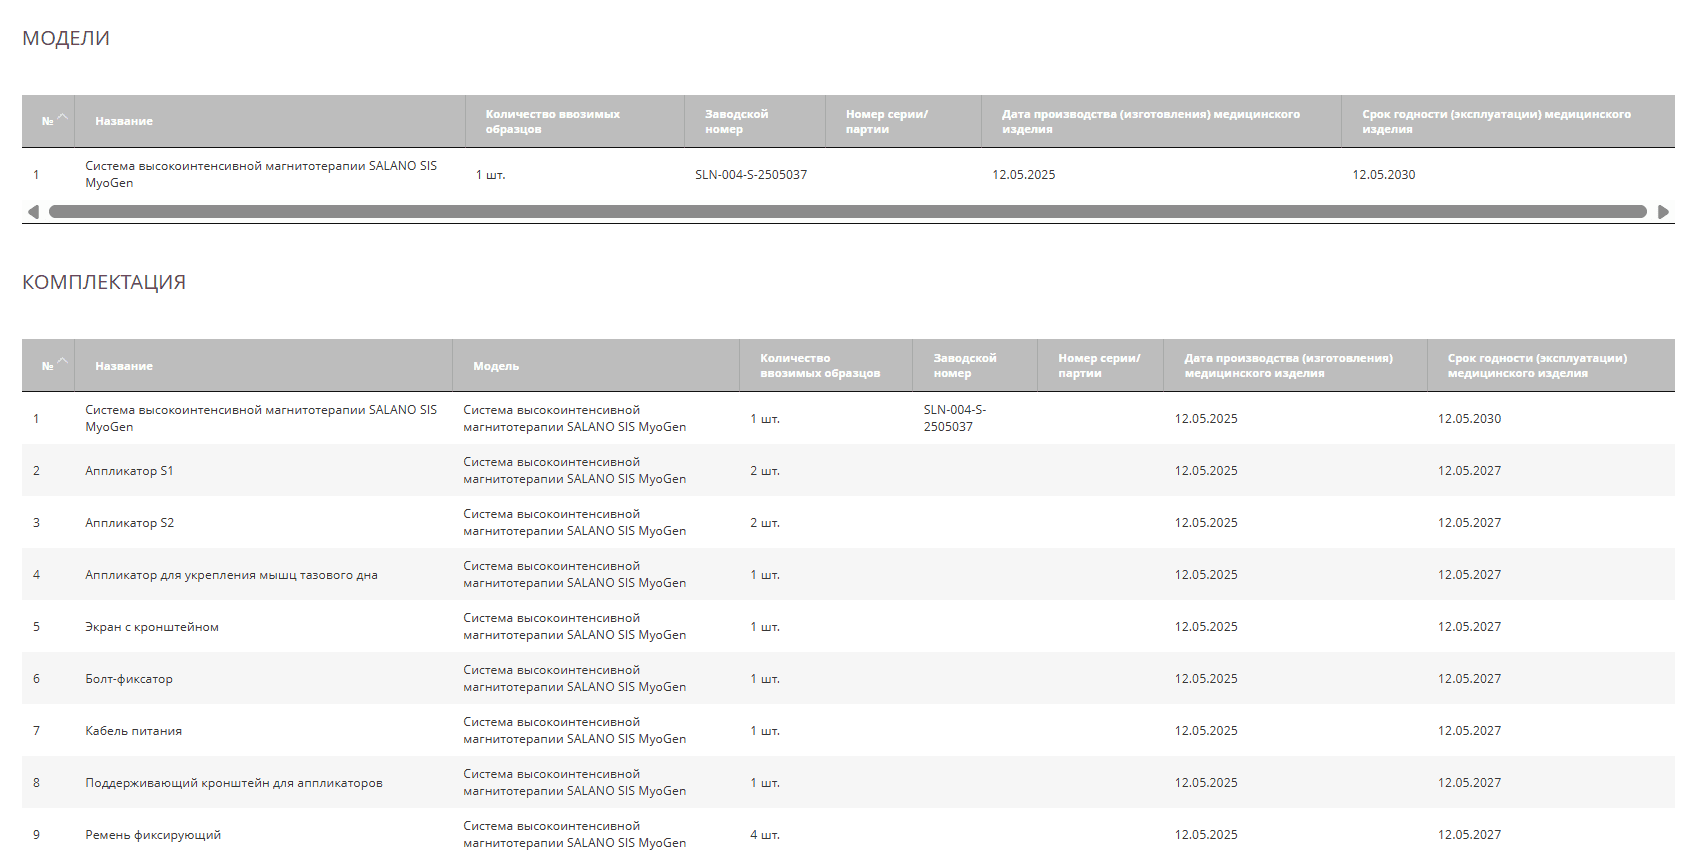The height and width of the screenshot is (857, 1693).
Task: Click Заводской номер header in Модели table
Action: [736, 122]
